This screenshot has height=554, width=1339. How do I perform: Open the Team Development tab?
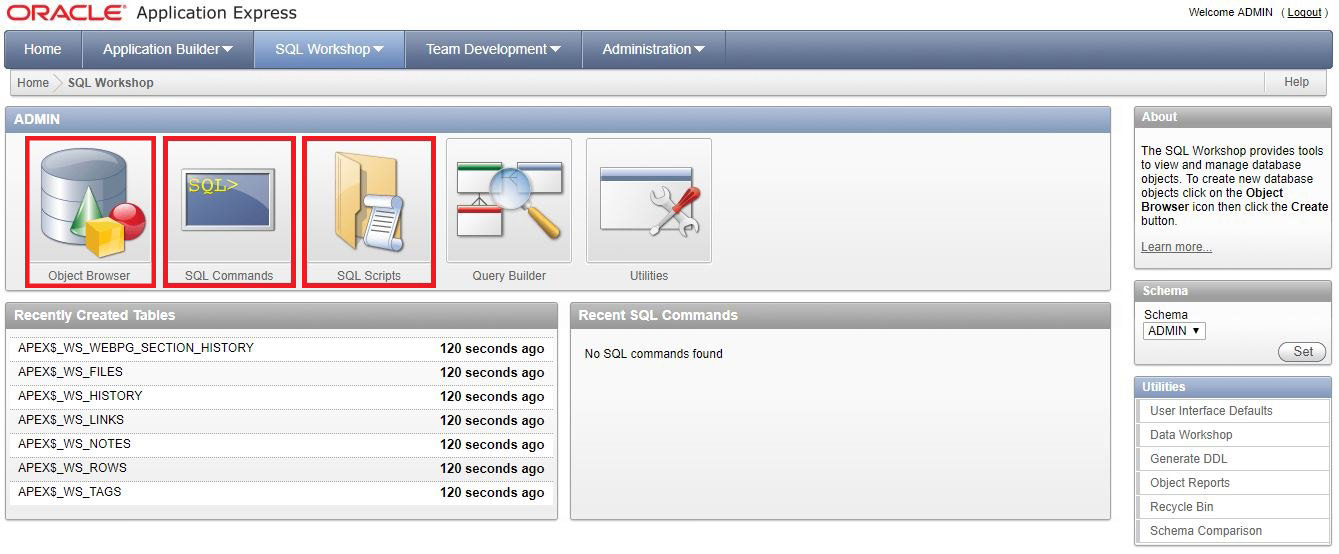coord(493,49)
